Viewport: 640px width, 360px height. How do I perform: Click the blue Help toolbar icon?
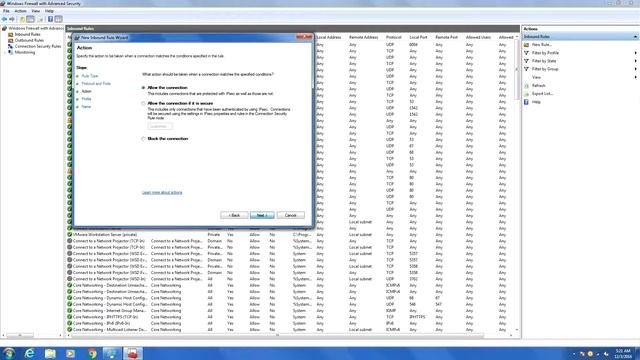pyautogui.click(x=50, y=19)
